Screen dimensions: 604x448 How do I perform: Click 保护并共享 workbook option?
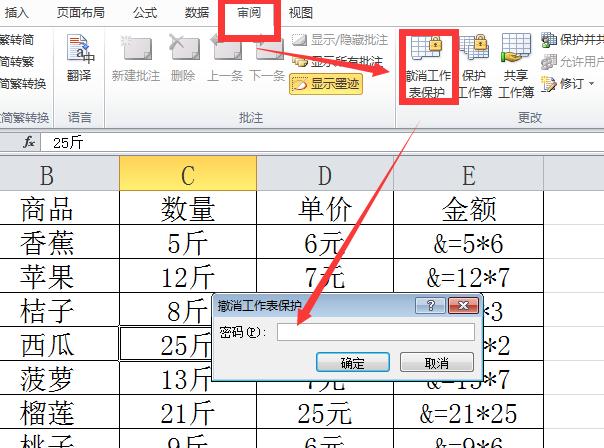(x=572, y=40)
